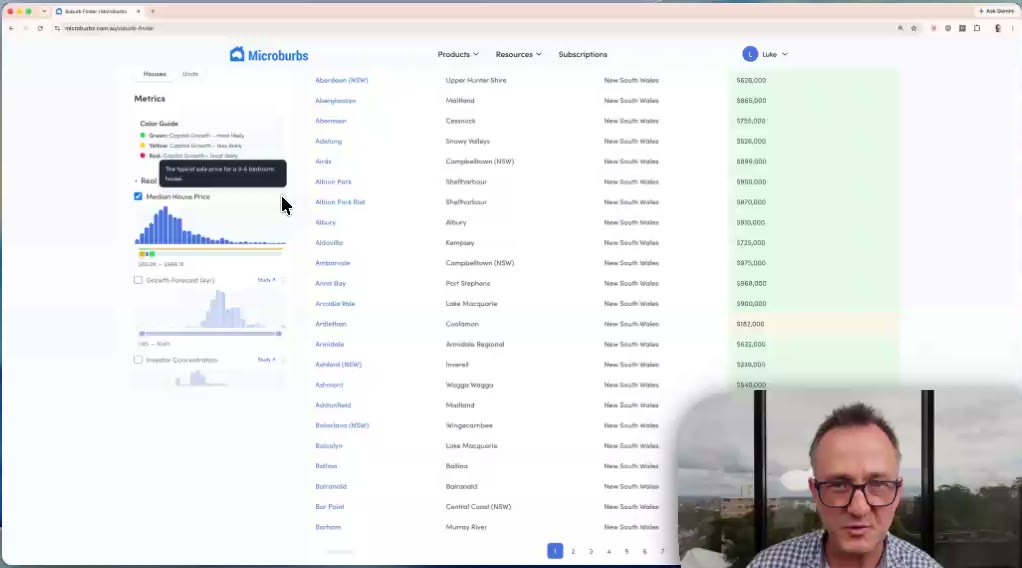The width and height of the screenshot is (1022, 568).
Task: Open the Subscriptions page
Action: pyautogui.click(x=583, y=54)
